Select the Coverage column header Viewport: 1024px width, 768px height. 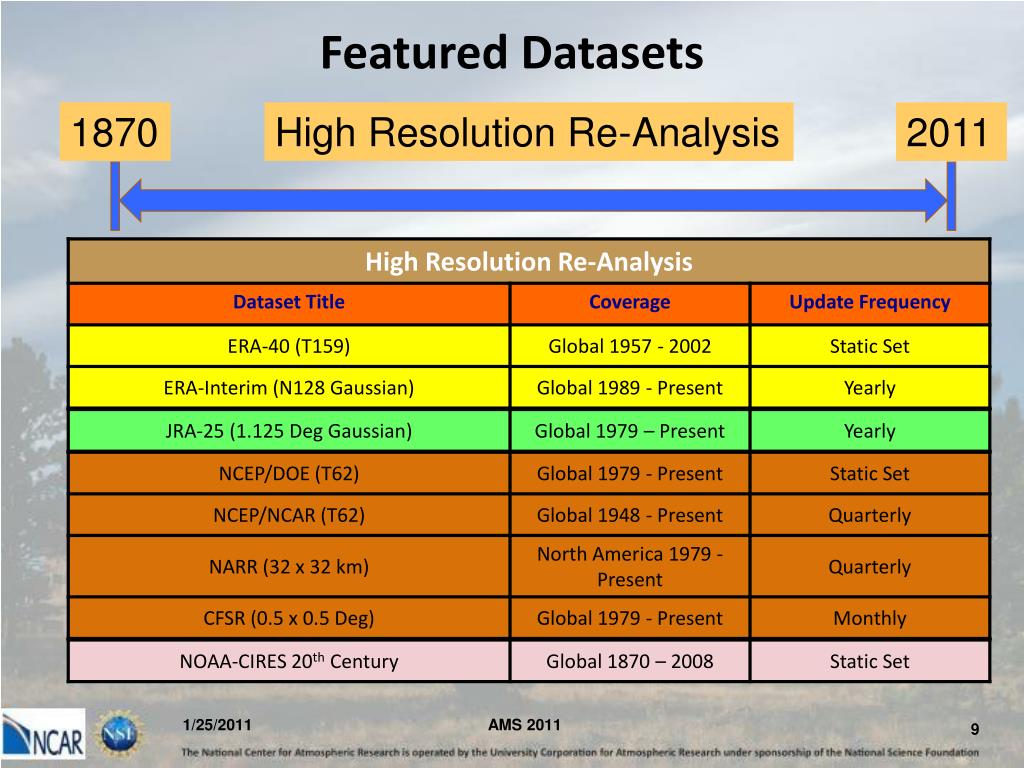(630, 303)
